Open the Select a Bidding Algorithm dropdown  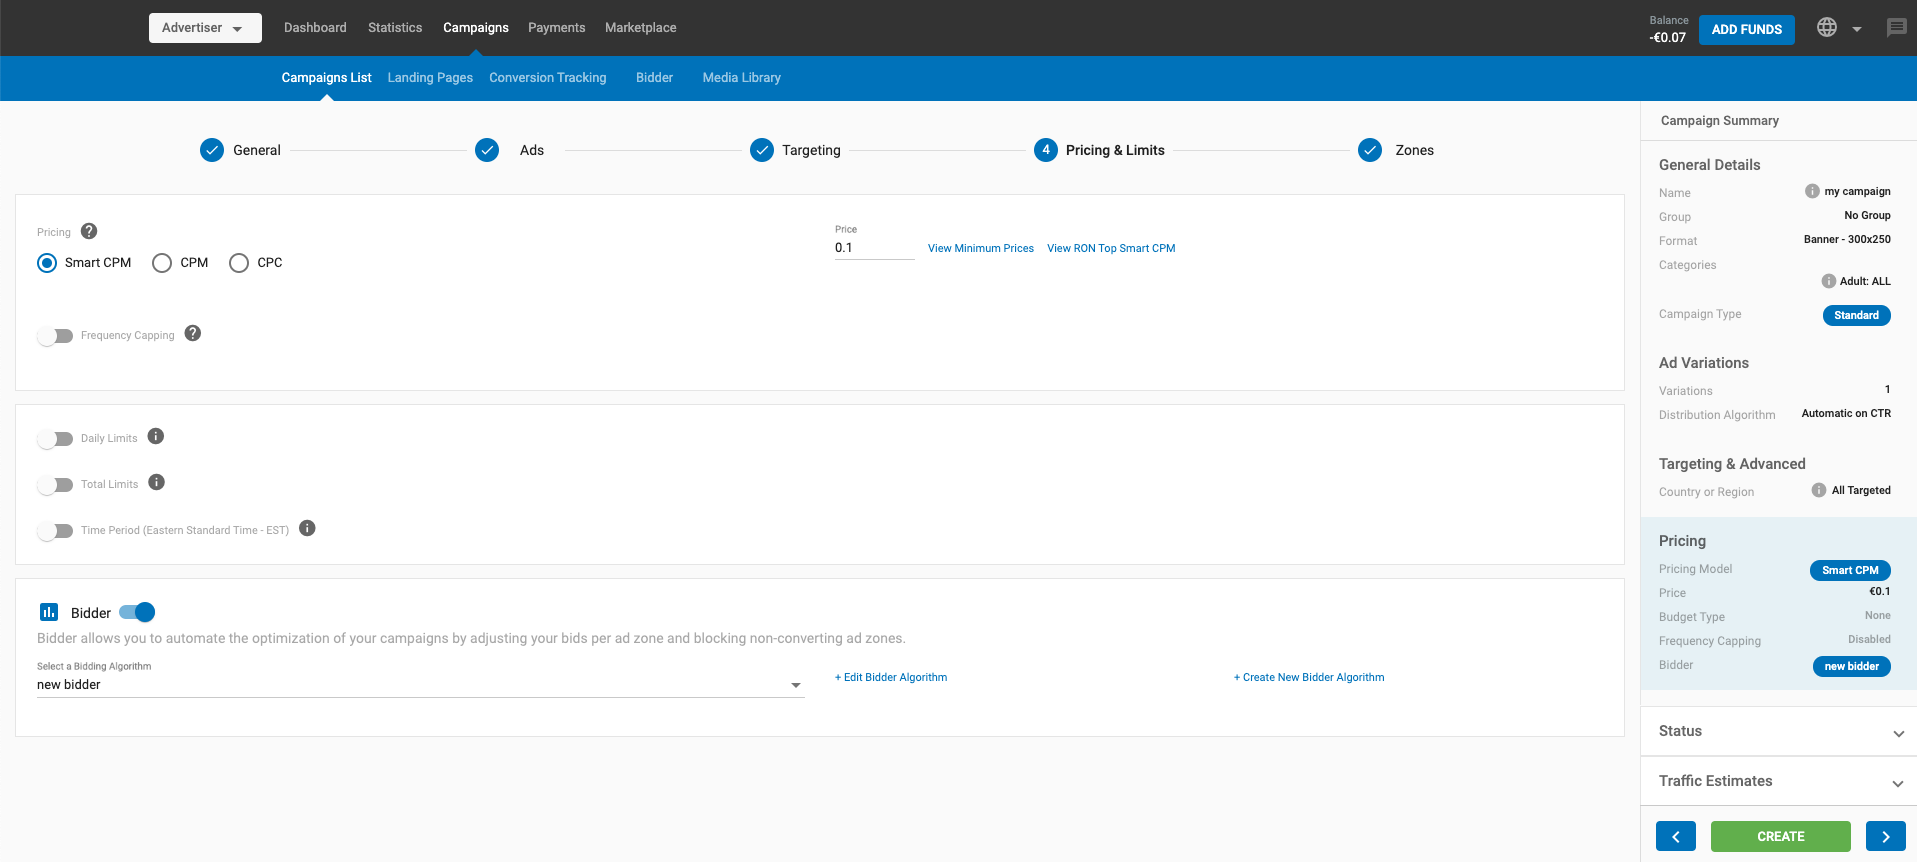click(x=420, y=685)
